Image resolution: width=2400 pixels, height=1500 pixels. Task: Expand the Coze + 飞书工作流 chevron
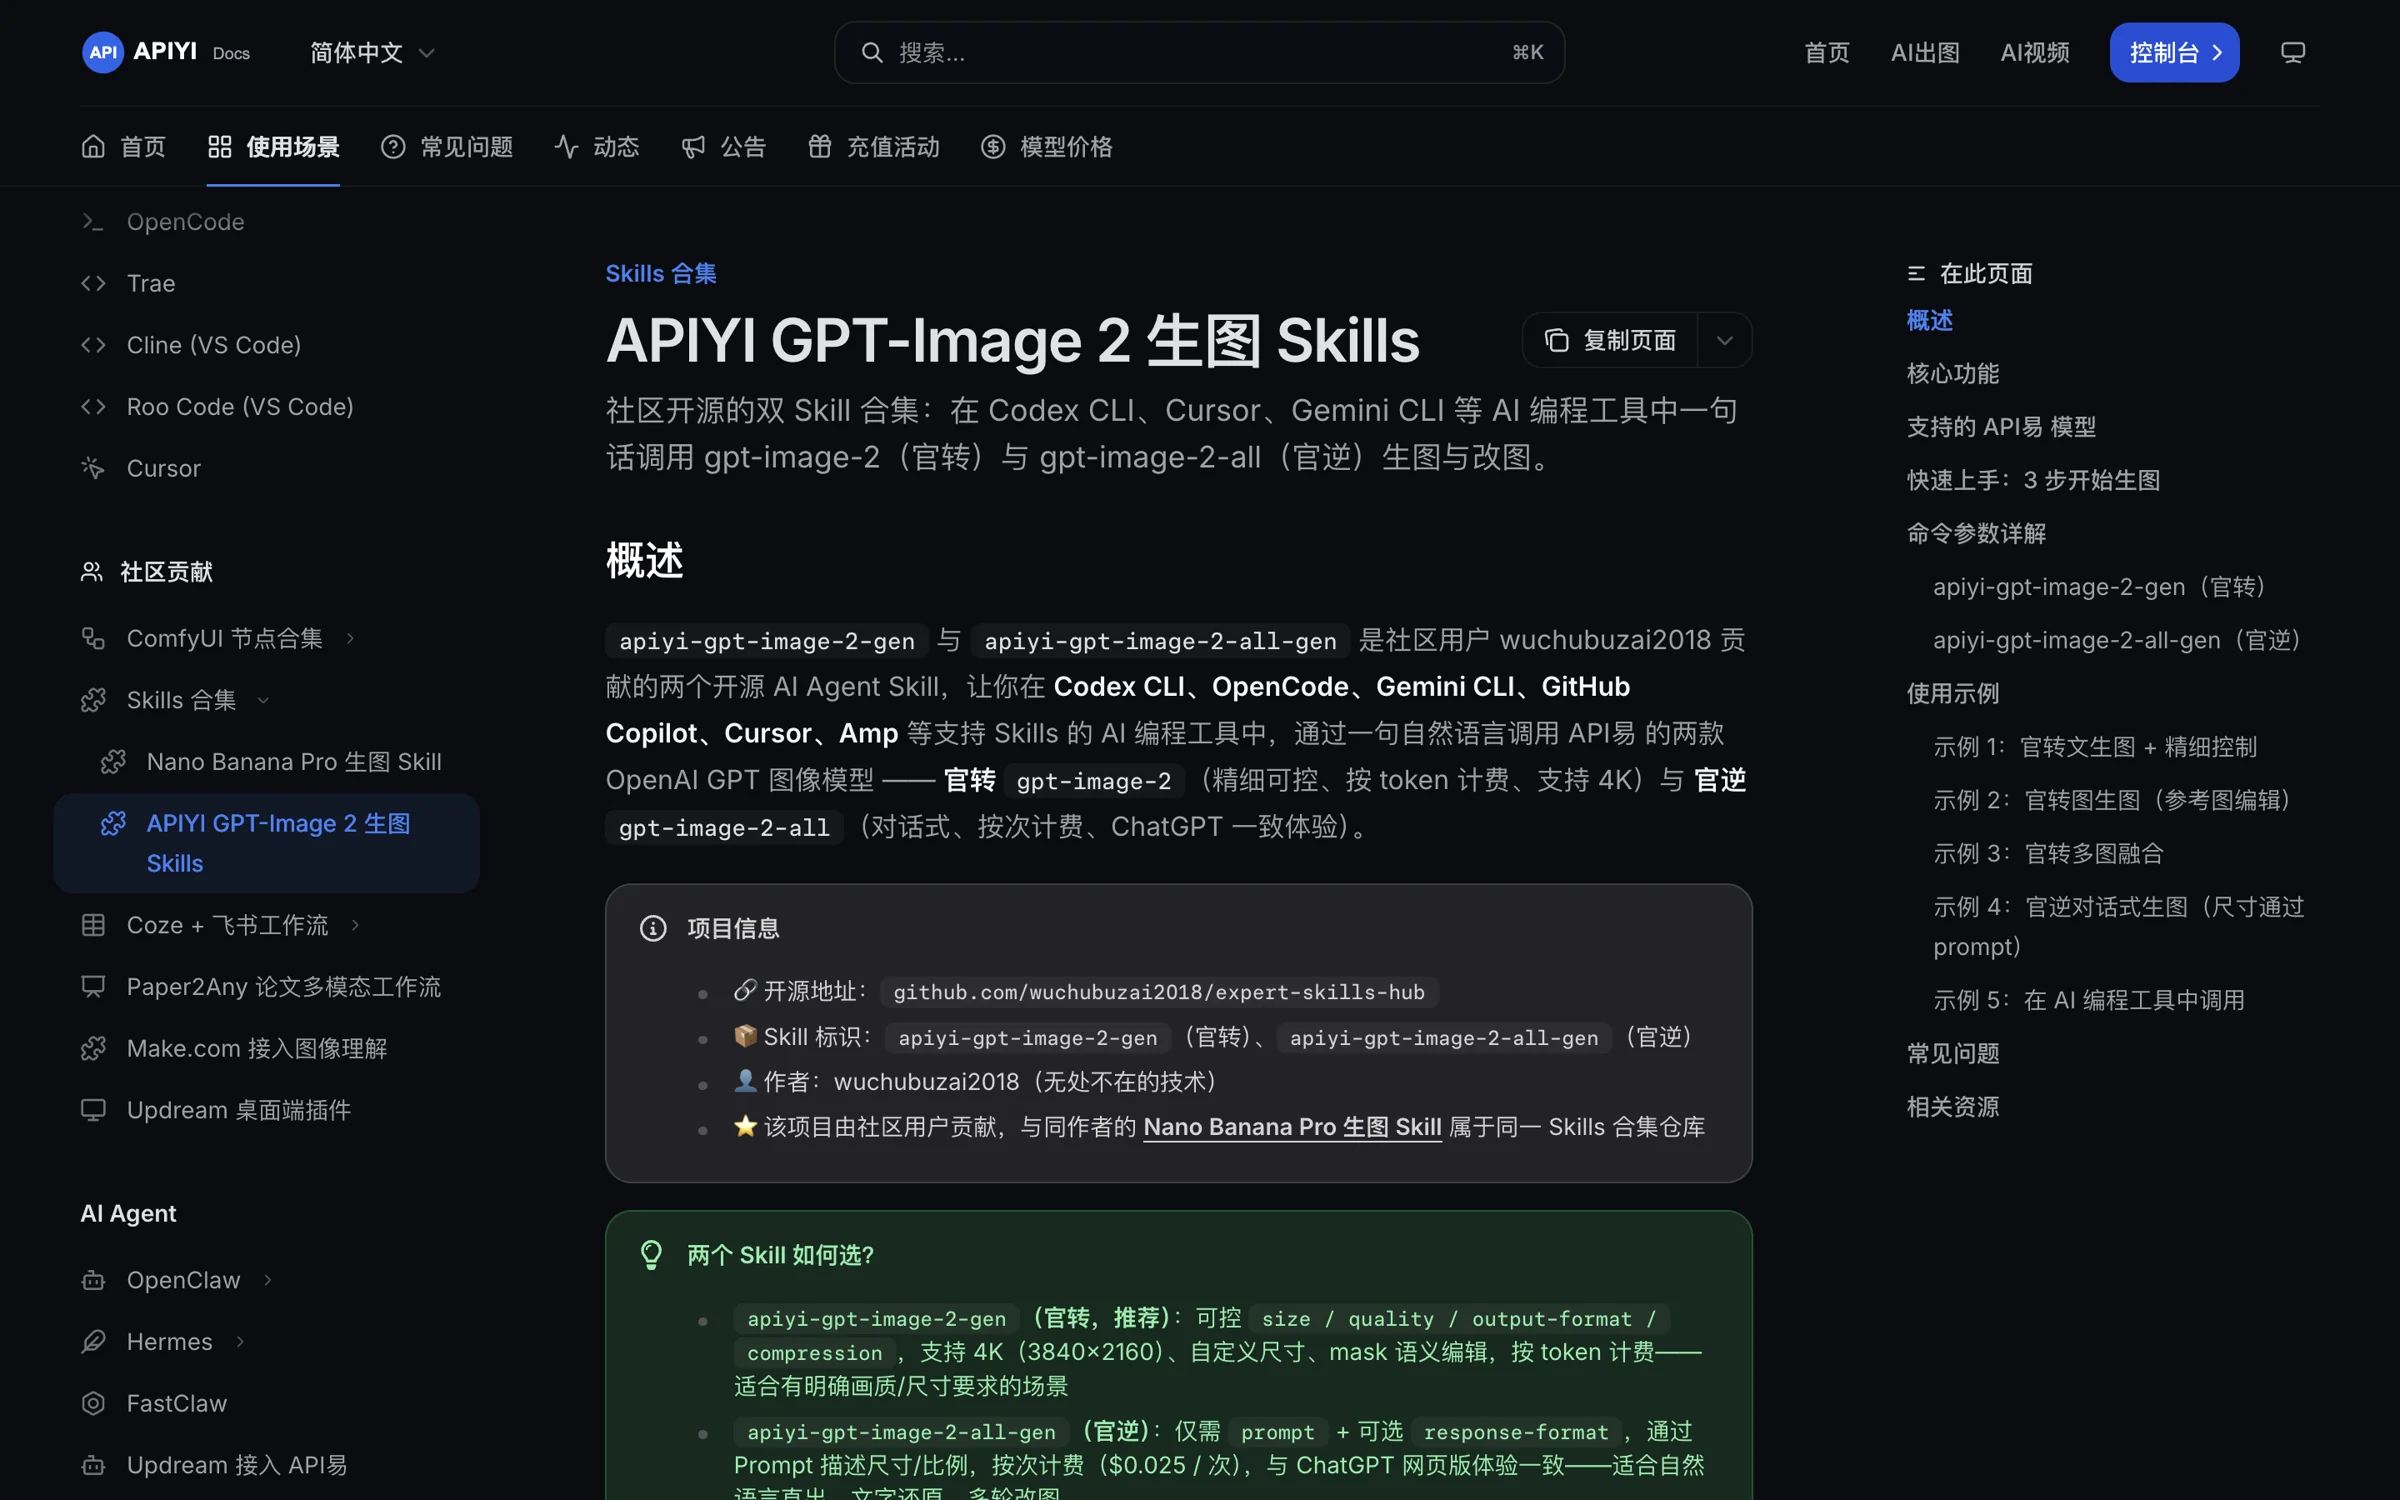coord(355,925)
